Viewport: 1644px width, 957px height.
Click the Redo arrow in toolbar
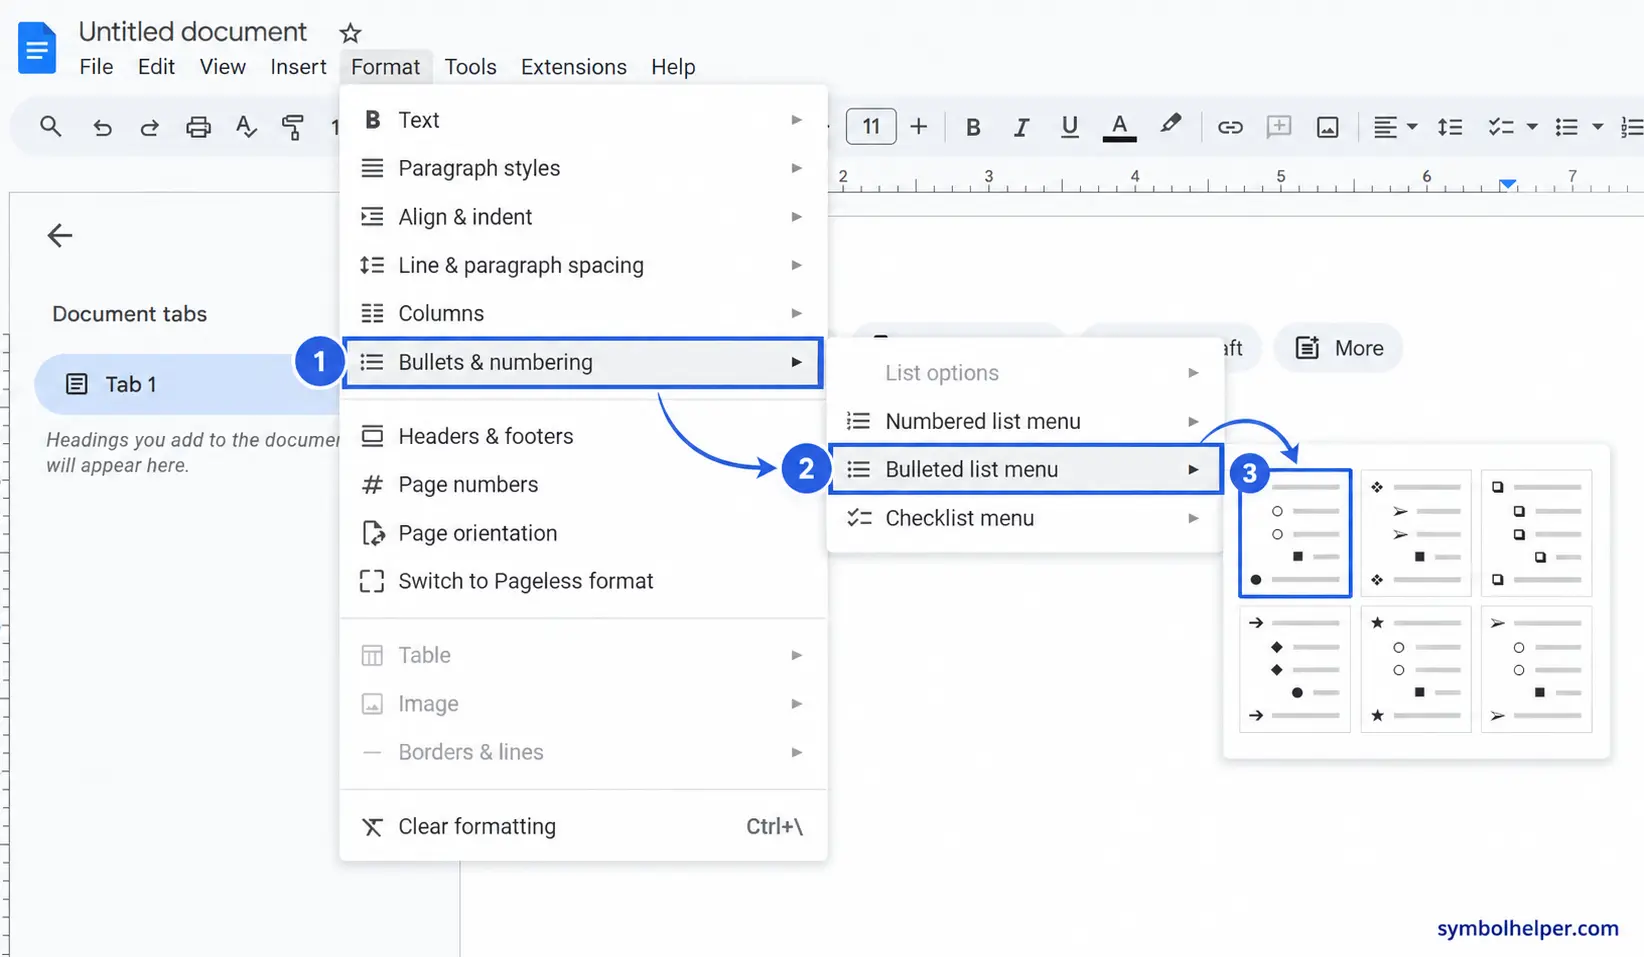149,127
